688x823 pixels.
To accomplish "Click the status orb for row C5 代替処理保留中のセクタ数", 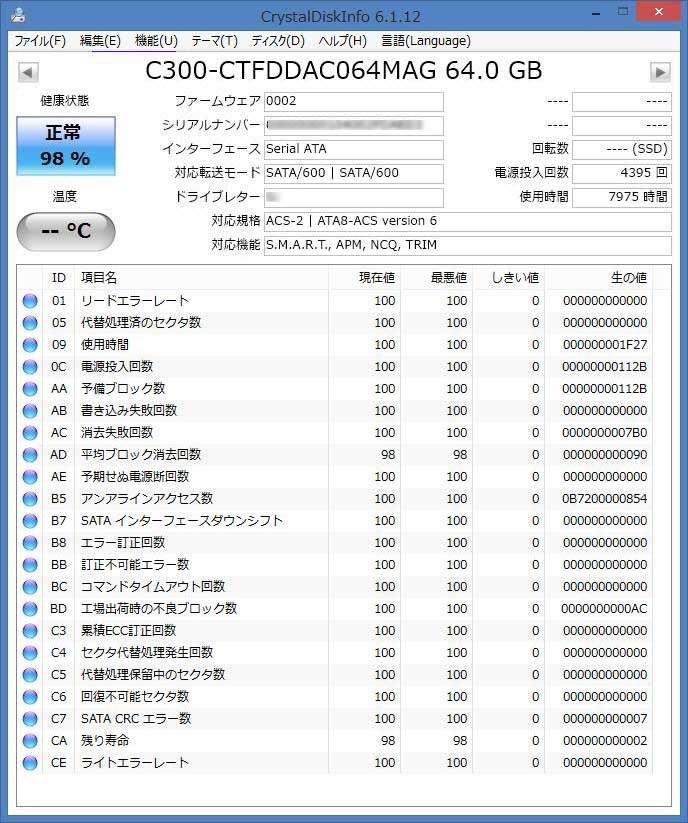I will click(30, 675).
